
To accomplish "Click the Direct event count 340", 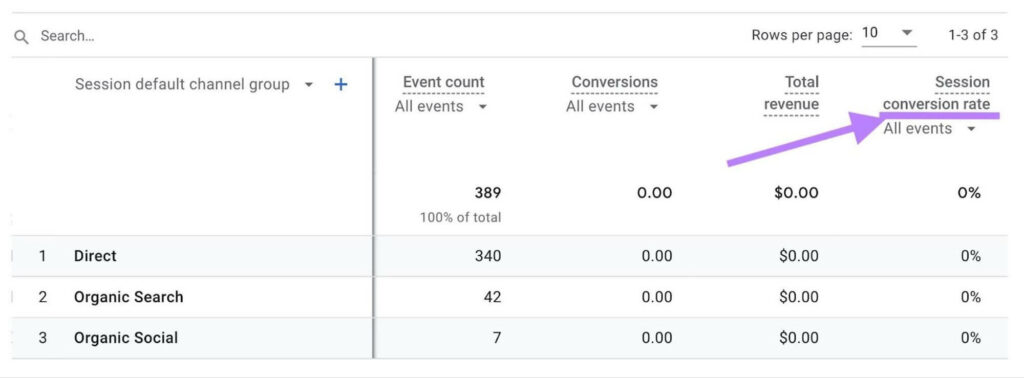I will coord(488,256).
